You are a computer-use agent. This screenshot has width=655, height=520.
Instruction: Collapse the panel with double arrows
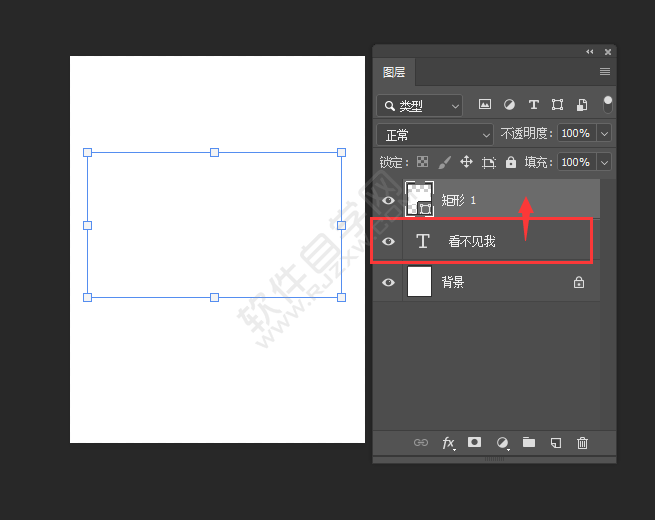click(x=589, y=52)
